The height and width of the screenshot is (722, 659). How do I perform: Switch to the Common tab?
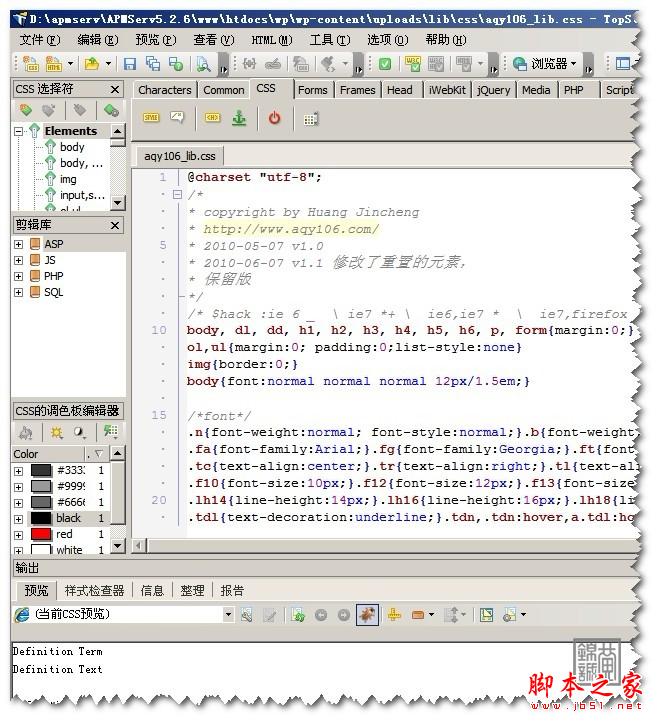coord(224,90)
